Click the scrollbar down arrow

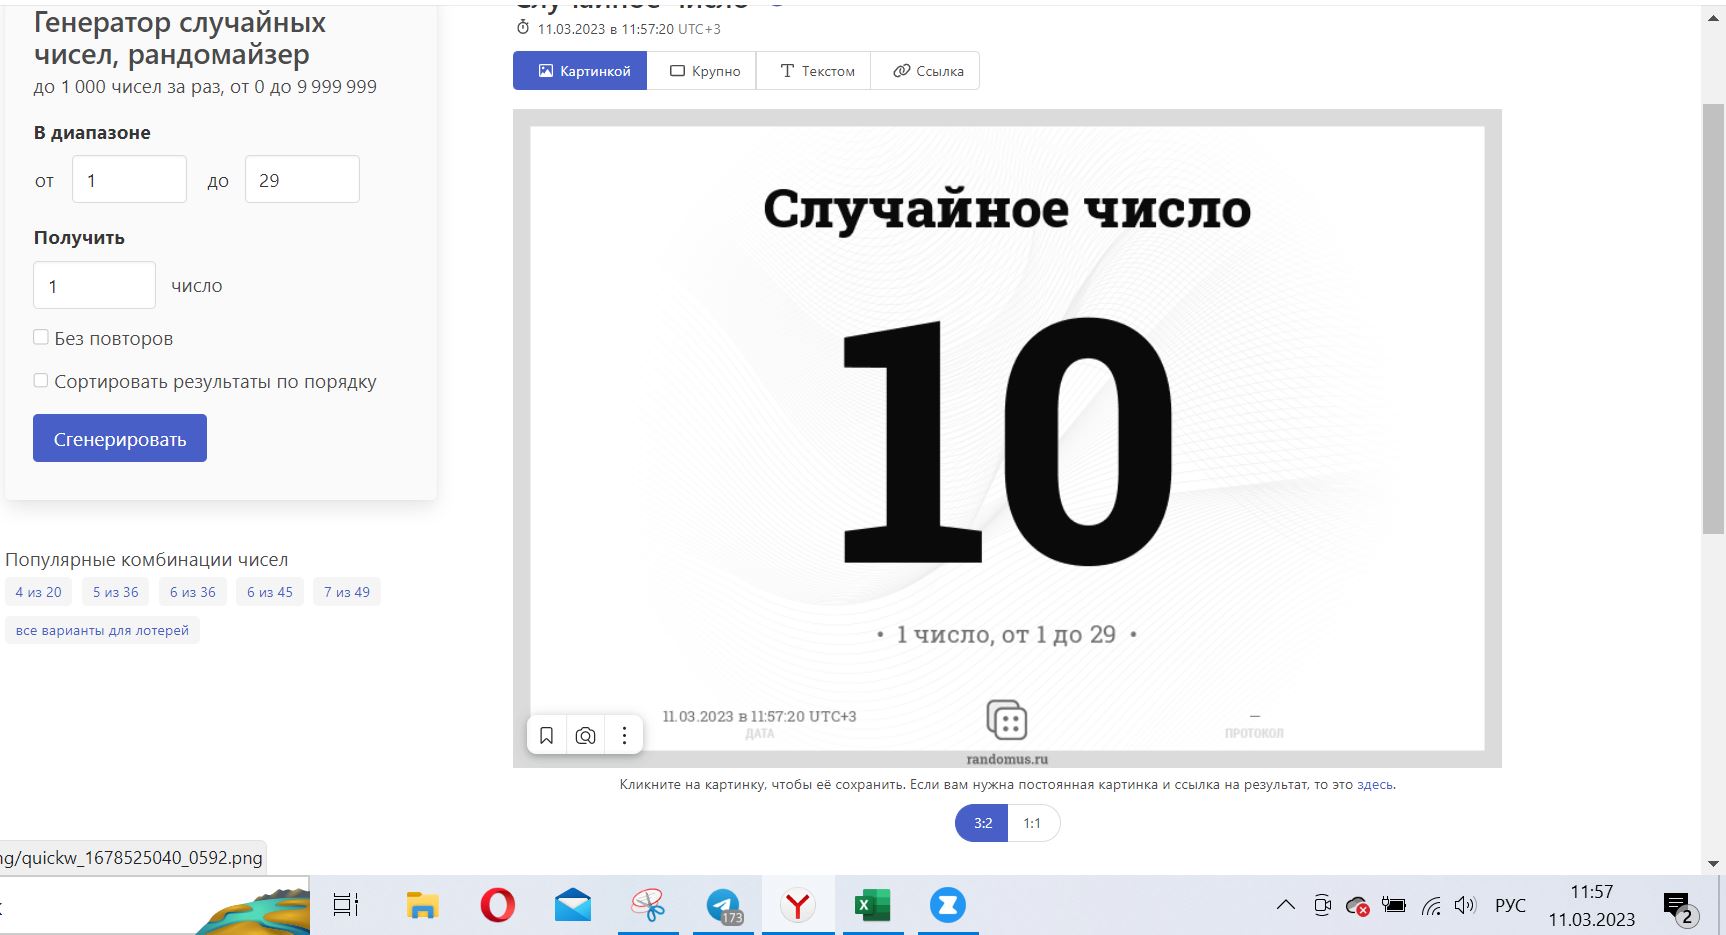1713,863
